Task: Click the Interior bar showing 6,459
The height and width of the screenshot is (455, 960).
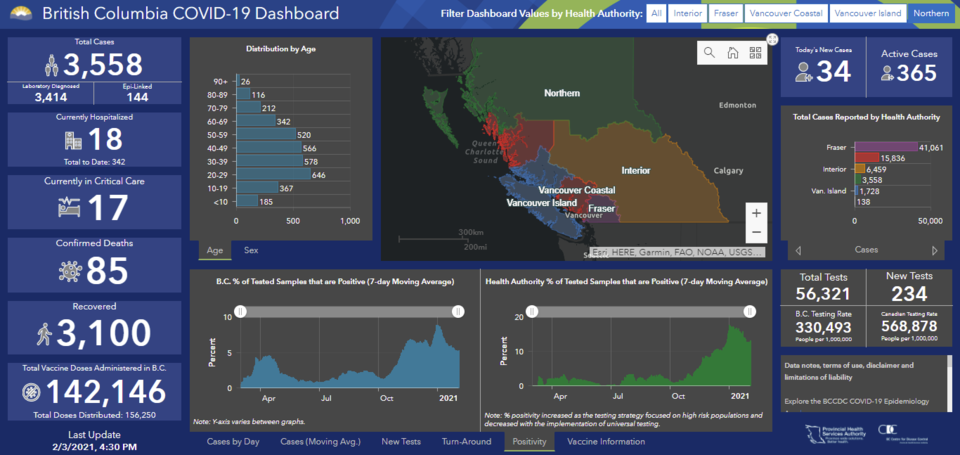Action: [x=860, y=169]
